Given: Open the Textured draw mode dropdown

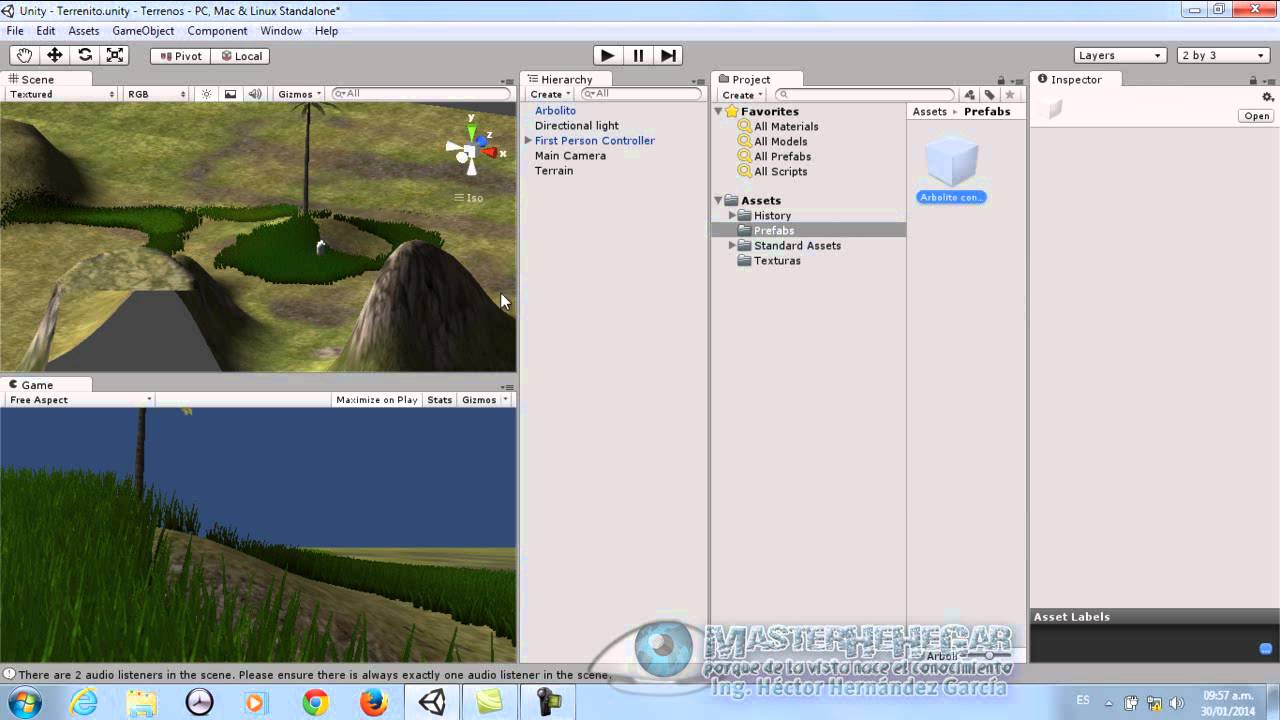Looking at the screenshot, I should 62,94.
